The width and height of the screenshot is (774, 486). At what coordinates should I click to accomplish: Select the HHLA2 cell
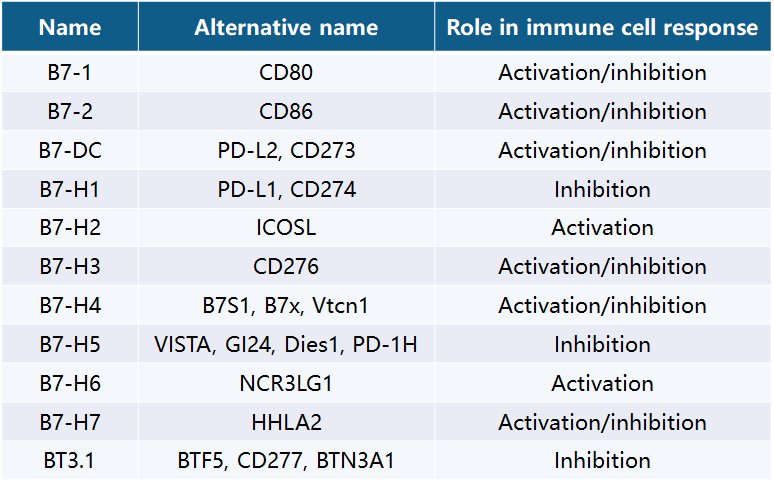tap(285, 421)
